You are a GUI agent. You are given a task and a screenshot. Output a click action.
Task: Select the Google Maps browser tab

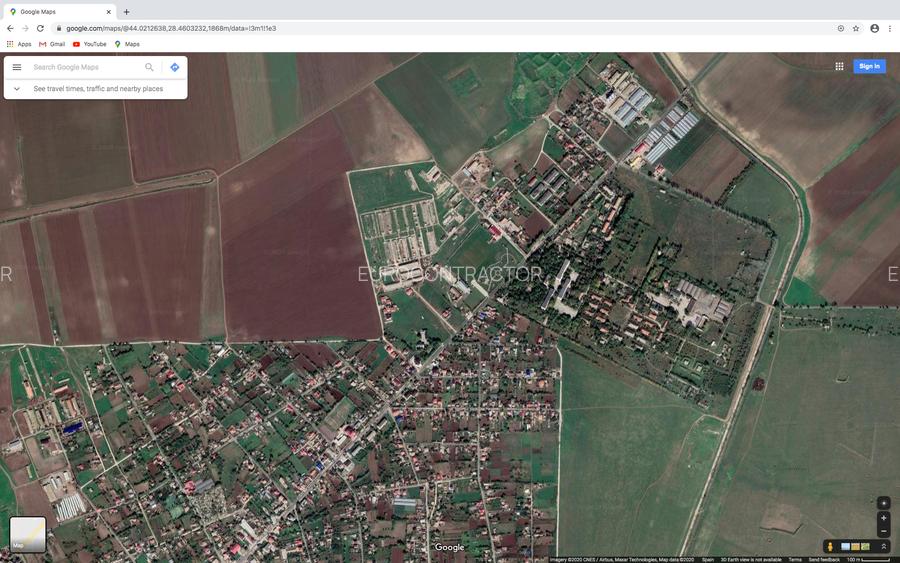click(x=60, y=12)
